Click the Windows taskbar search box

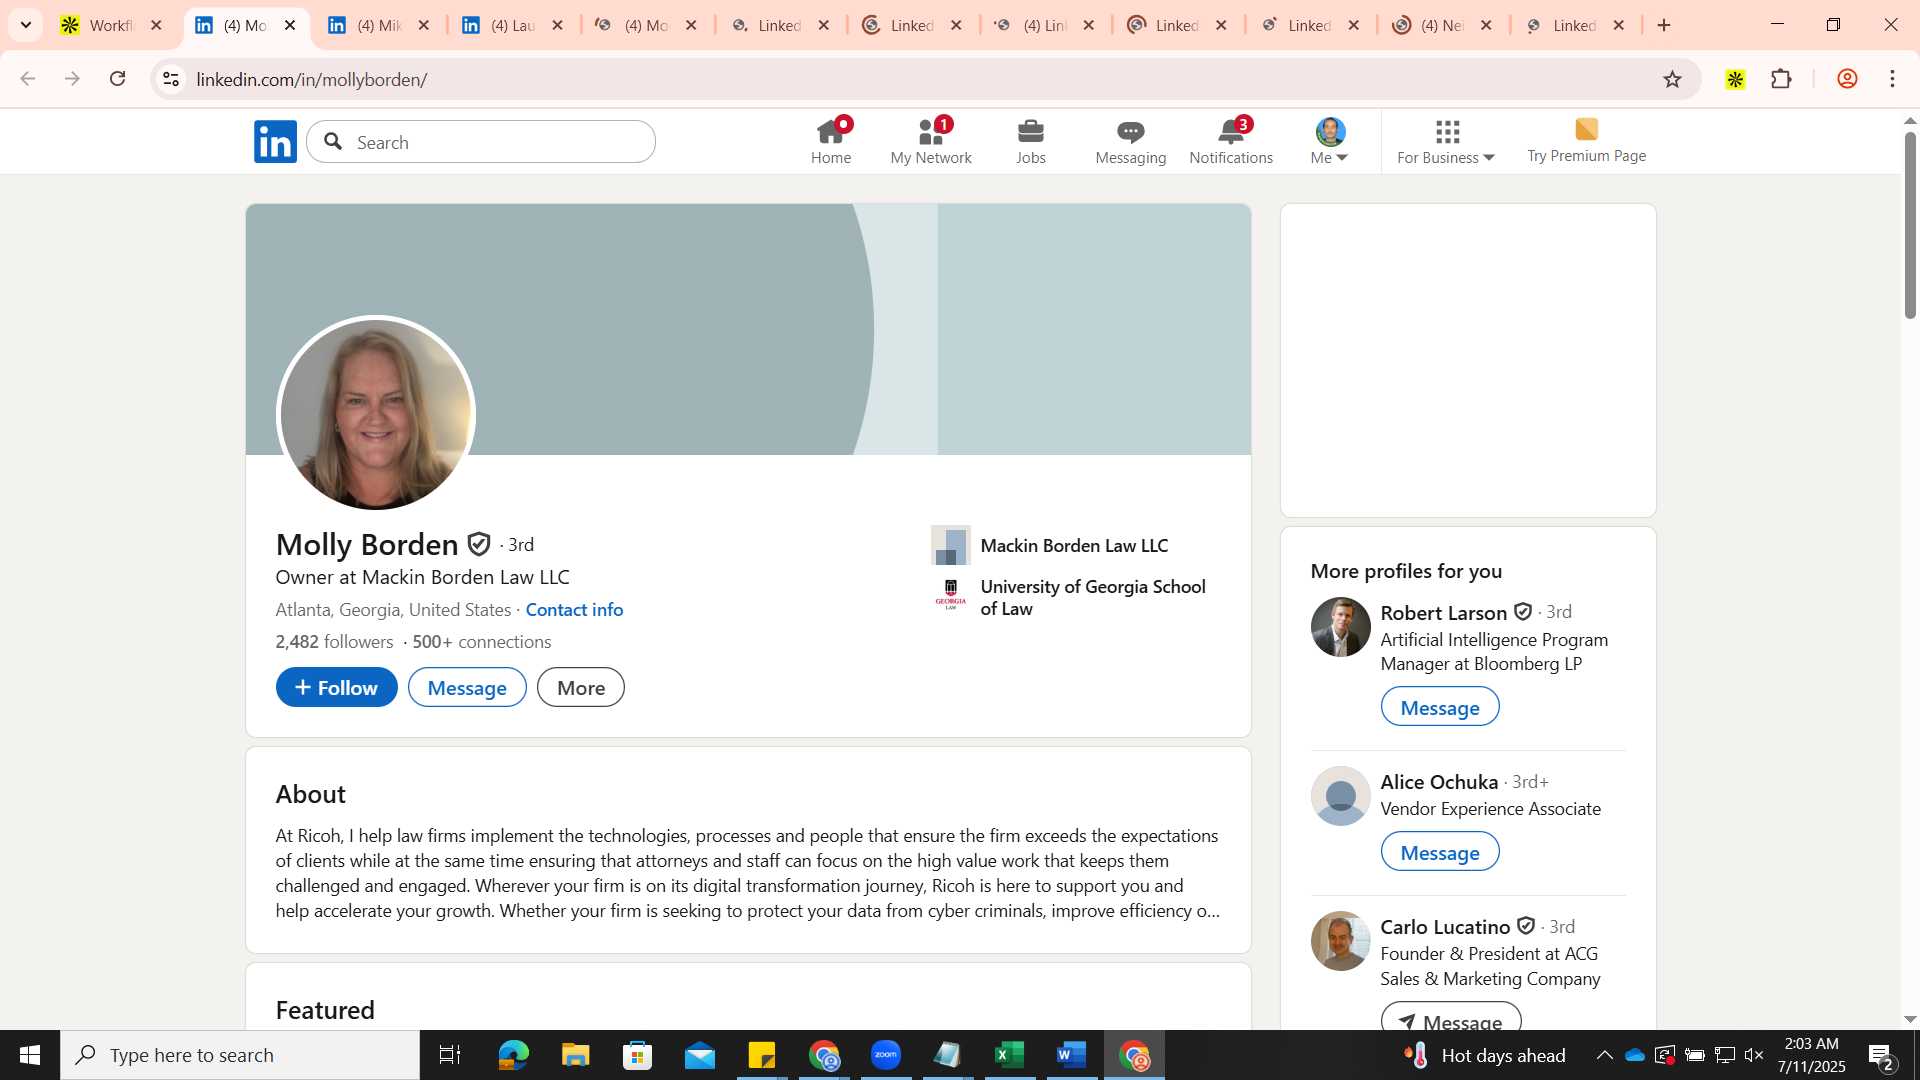tap(240, 1055)
